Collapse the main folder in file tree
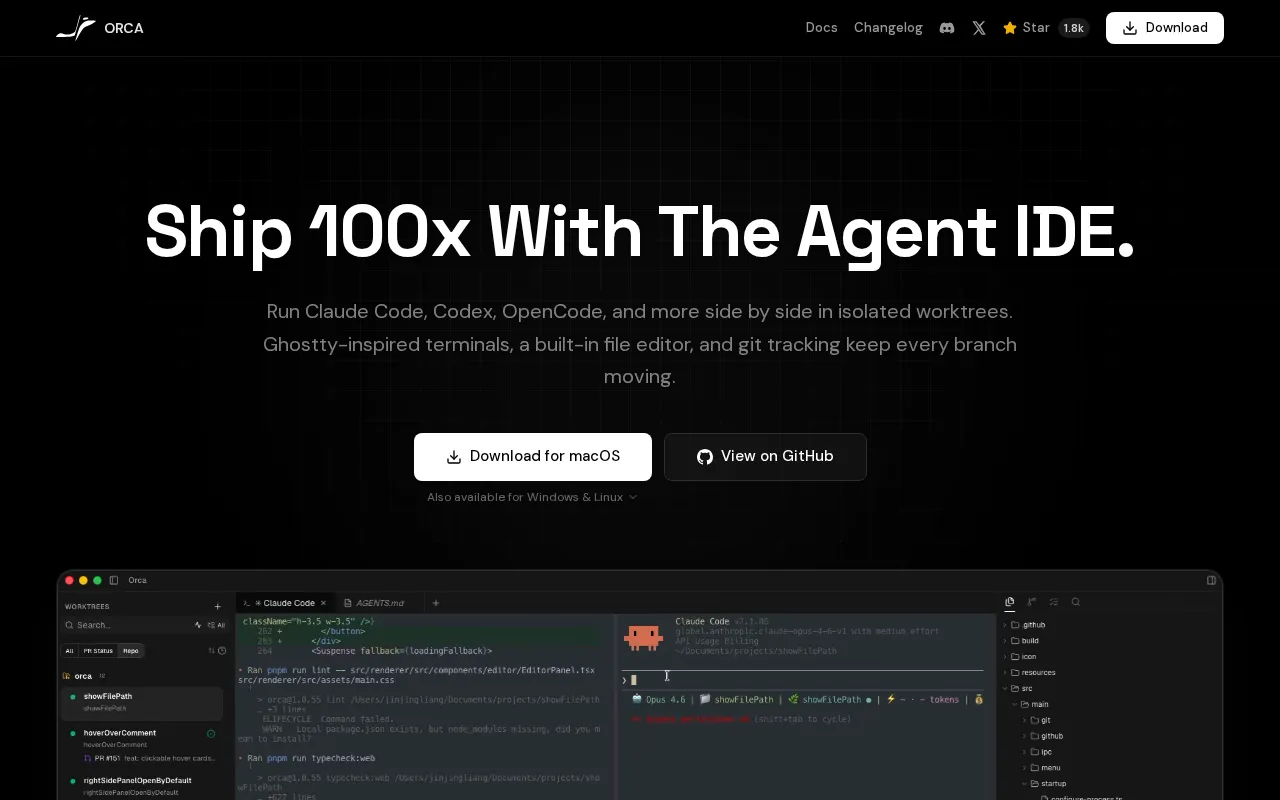1280x800 pixels. coord(1032,705)
